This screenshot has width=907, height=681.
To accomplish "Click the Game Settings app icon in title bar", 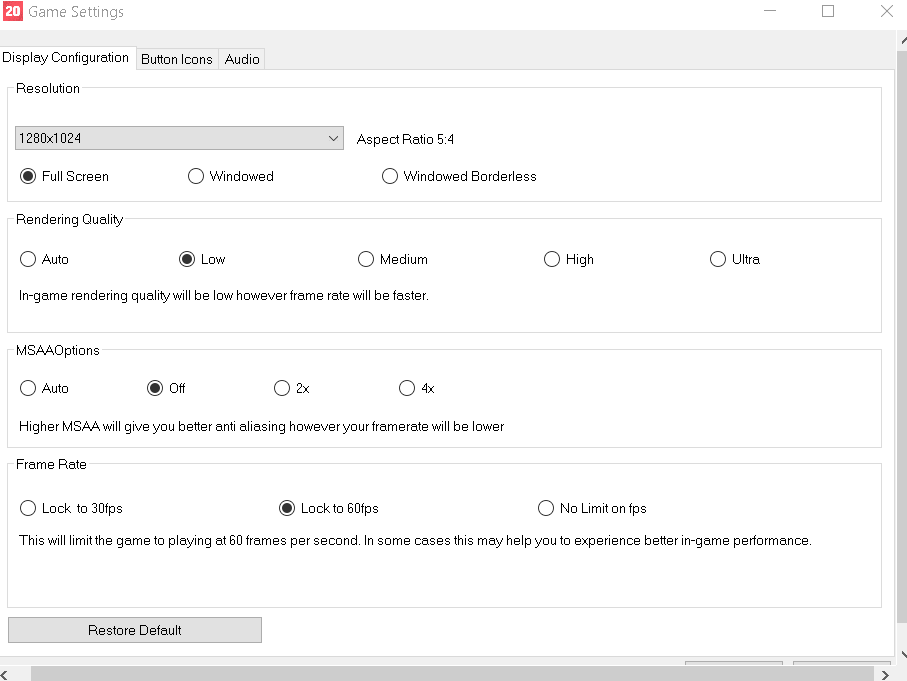I will (13, 12).
